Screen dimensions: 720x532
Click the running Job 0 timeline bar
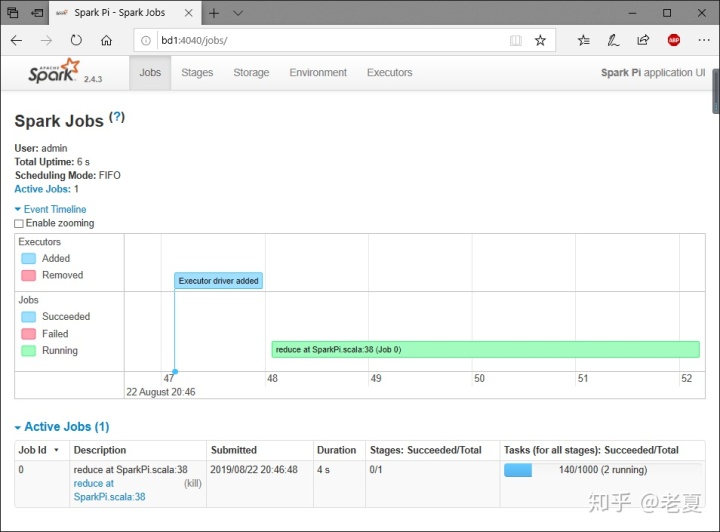[x=485, y=349]
